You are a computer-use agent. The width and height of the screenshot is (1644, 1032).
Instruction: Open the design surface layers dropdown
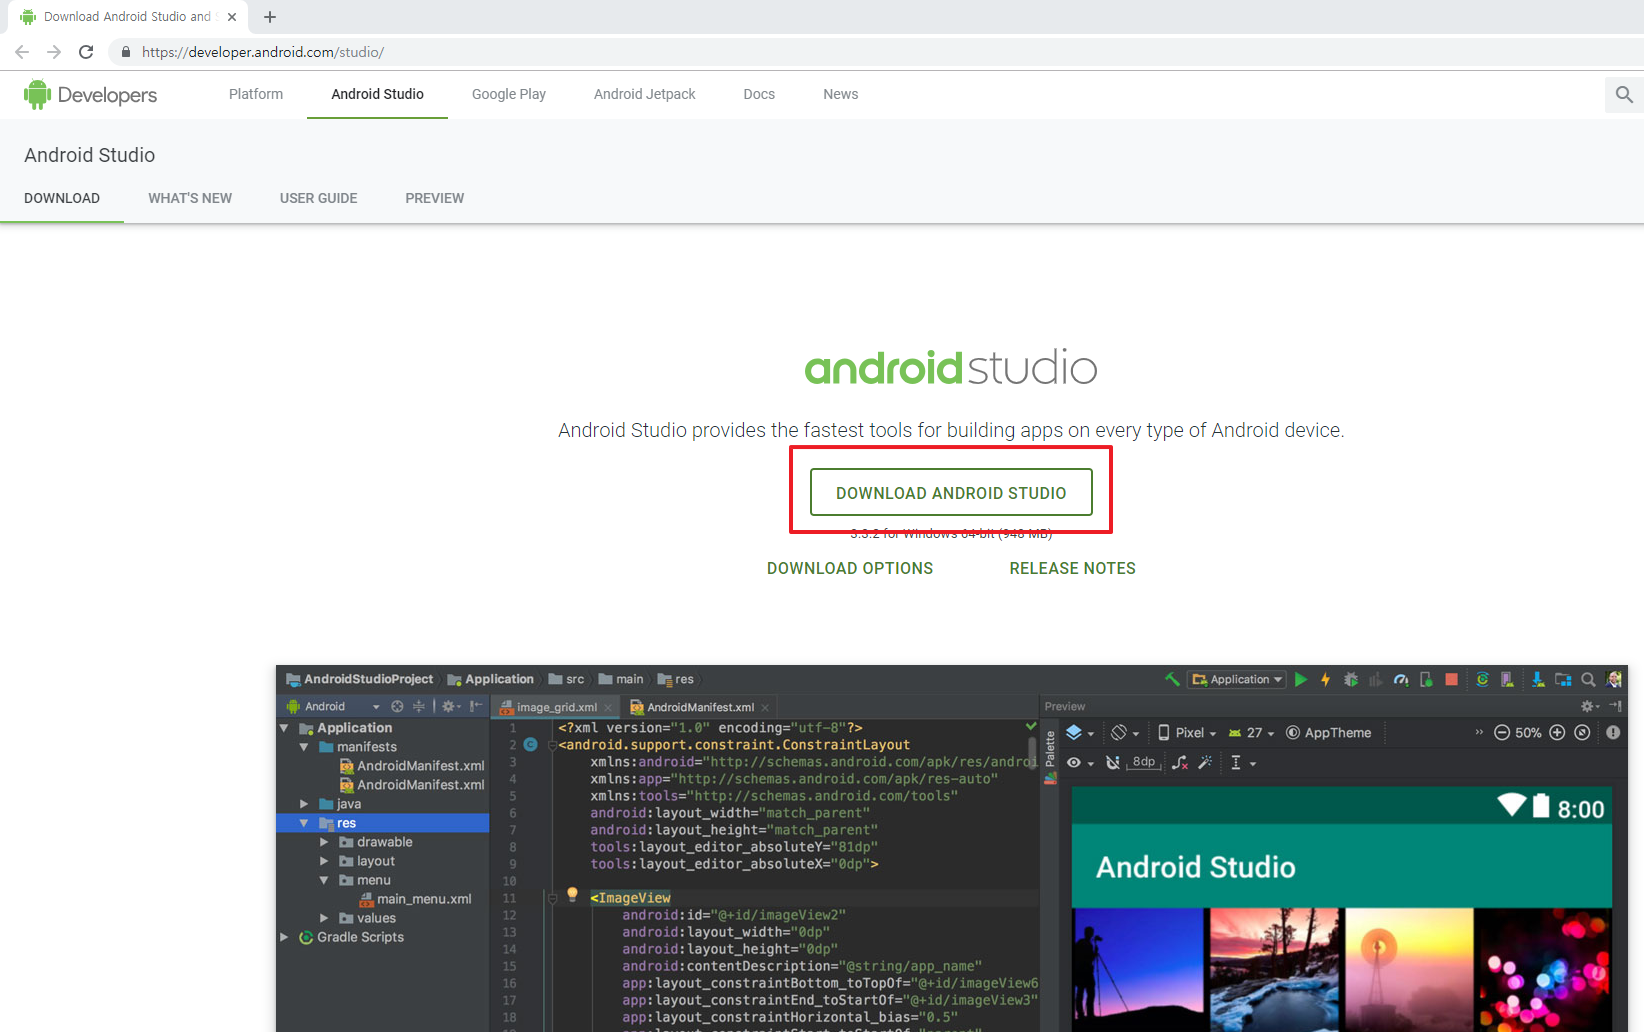pos(1080,732)
